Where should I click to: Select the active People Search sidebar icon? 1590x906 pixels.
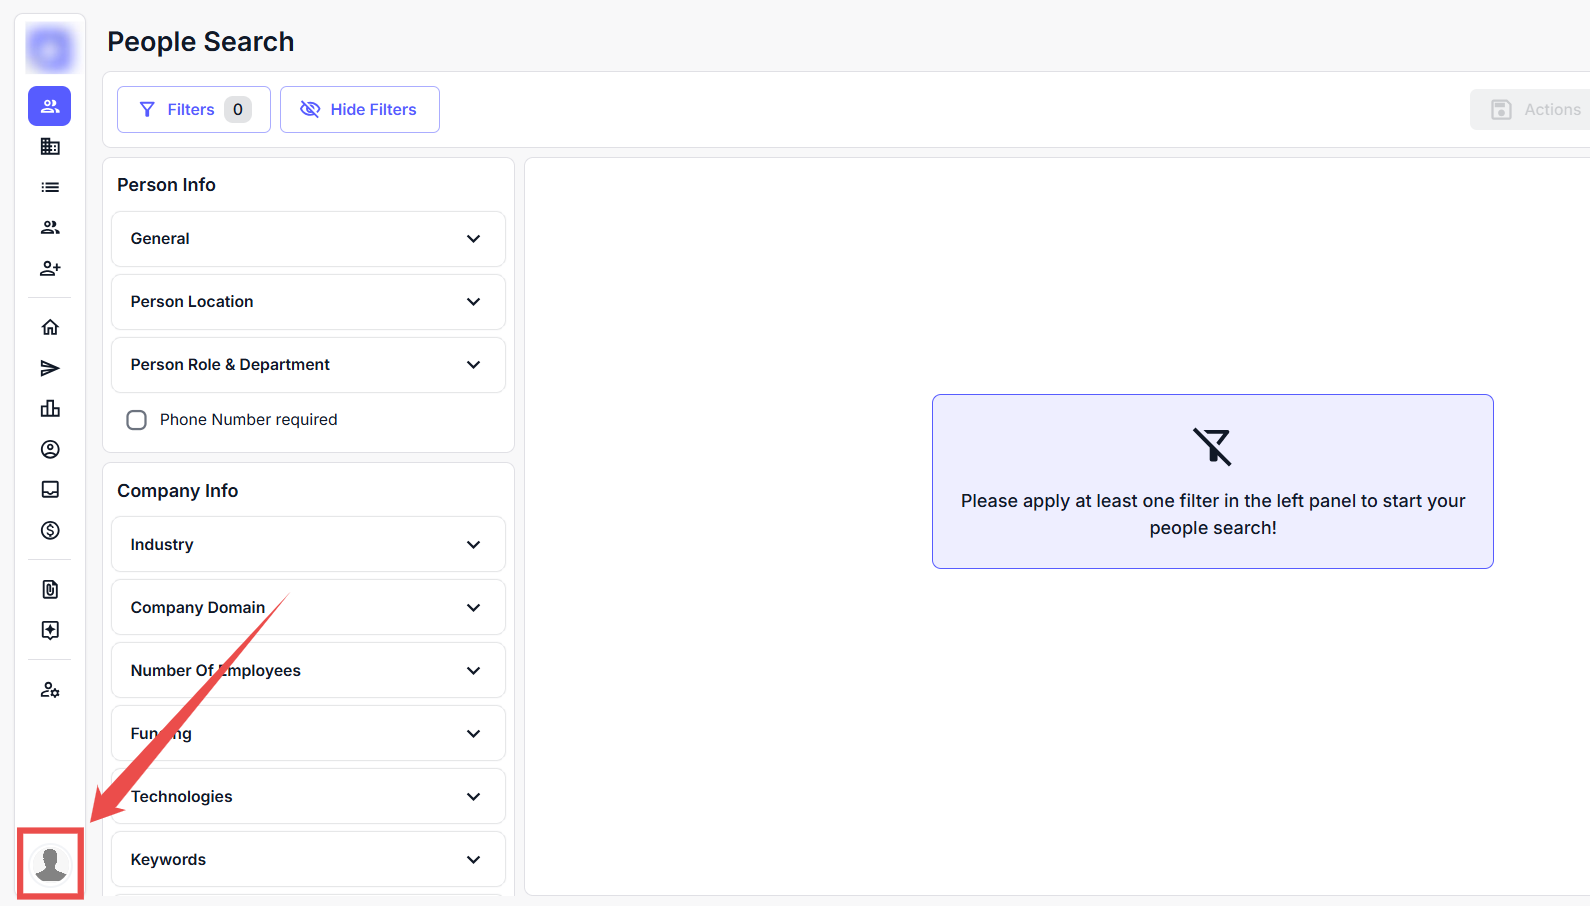[x=50, y=106]
